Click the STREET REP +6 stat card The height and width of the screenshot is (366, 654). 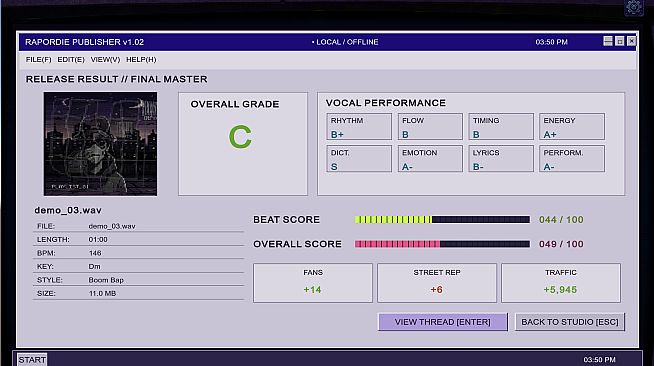click(437, 283)
